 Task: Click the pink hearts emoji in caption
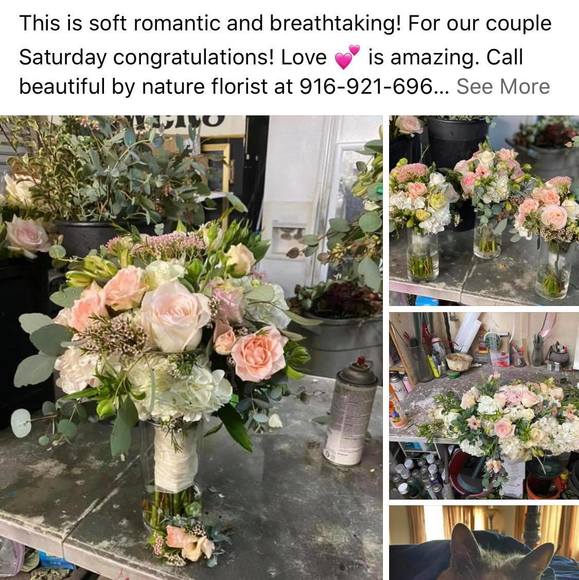347,58
